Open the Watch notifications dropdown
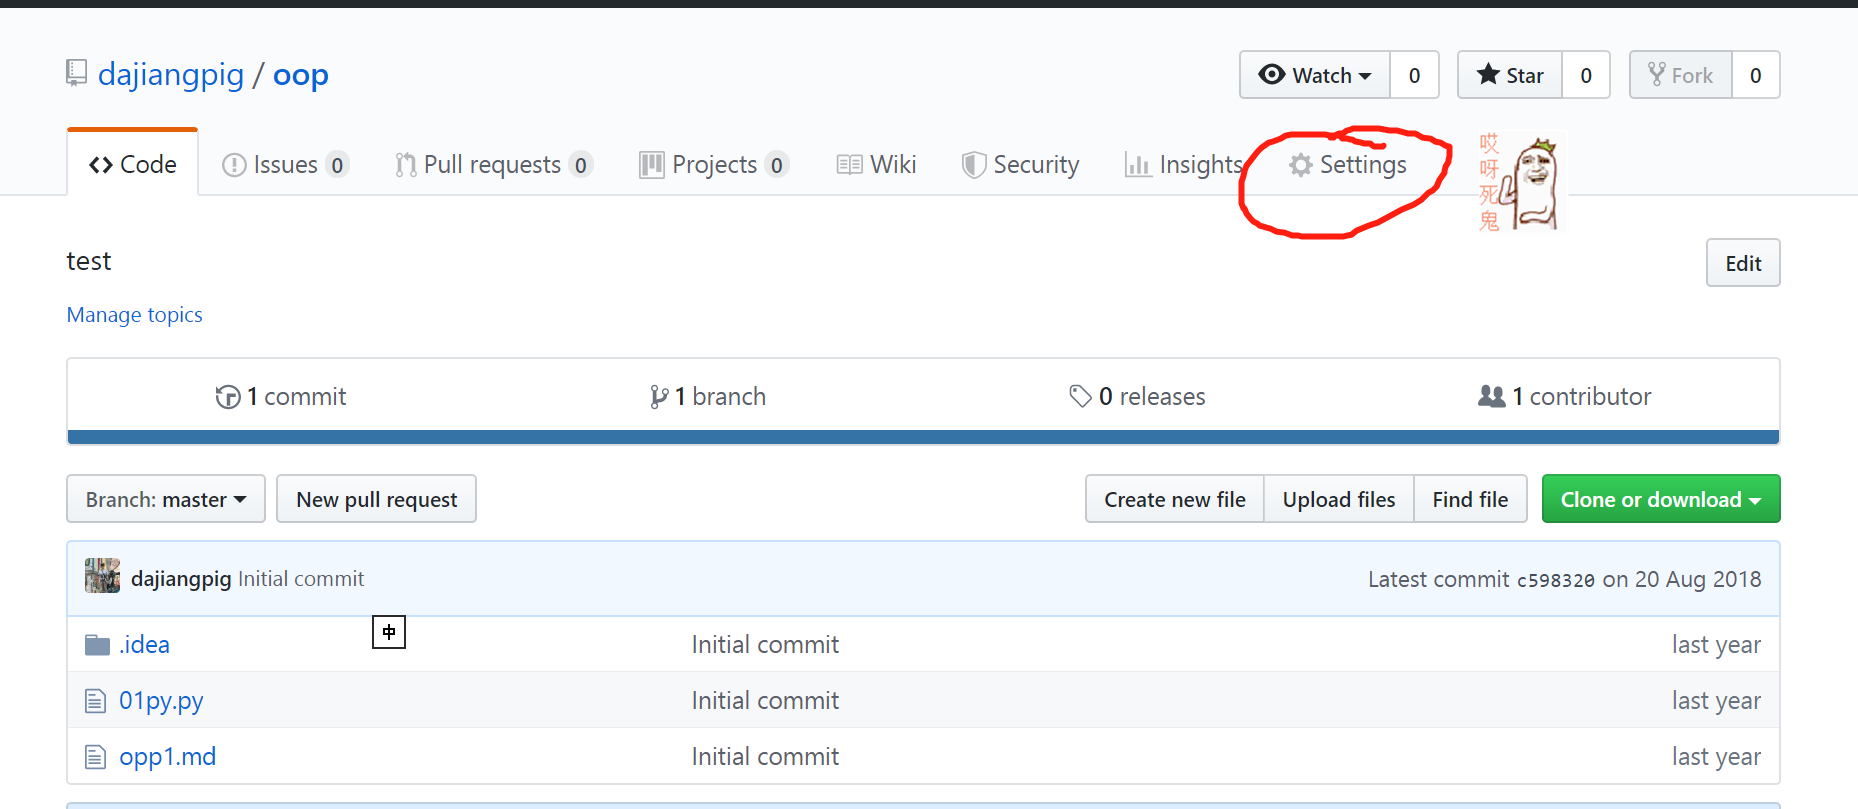The height and width of the screenshot is (809, 1858). click(1315, 75)
